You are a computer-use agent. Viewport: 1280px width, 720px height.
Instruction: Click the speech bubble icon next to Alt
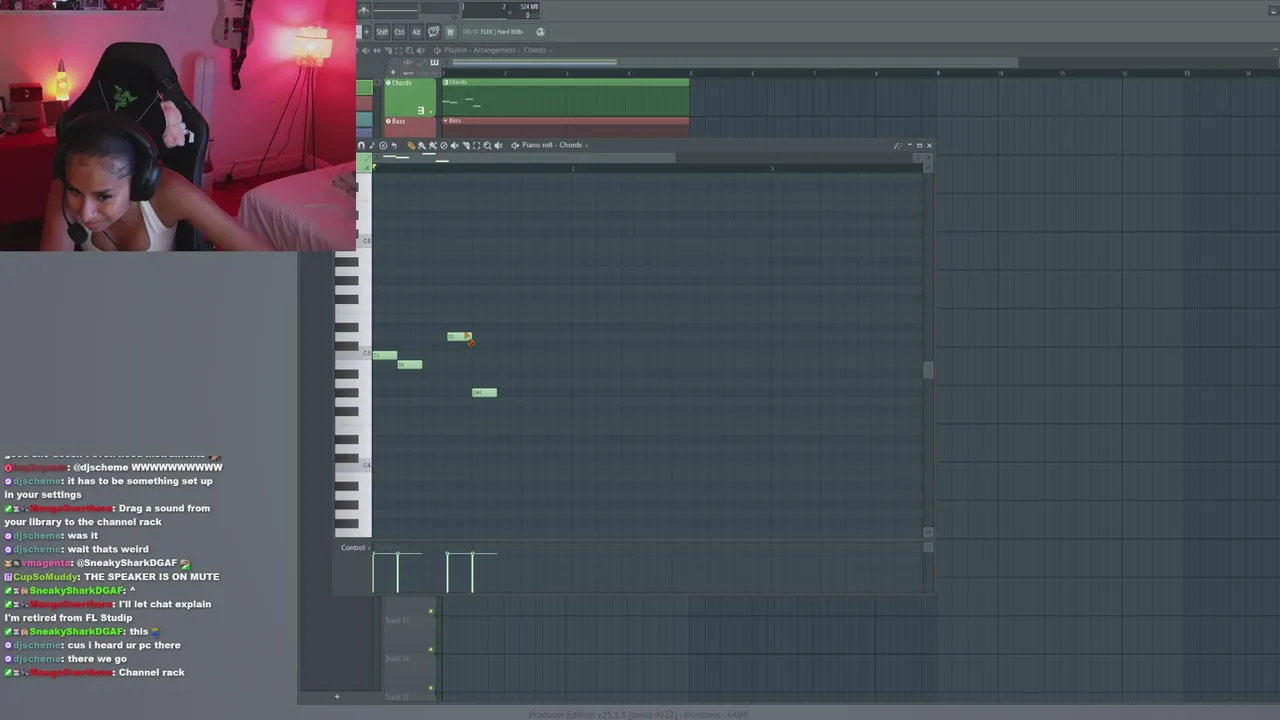pyautogui.click(x=433, y=32)
